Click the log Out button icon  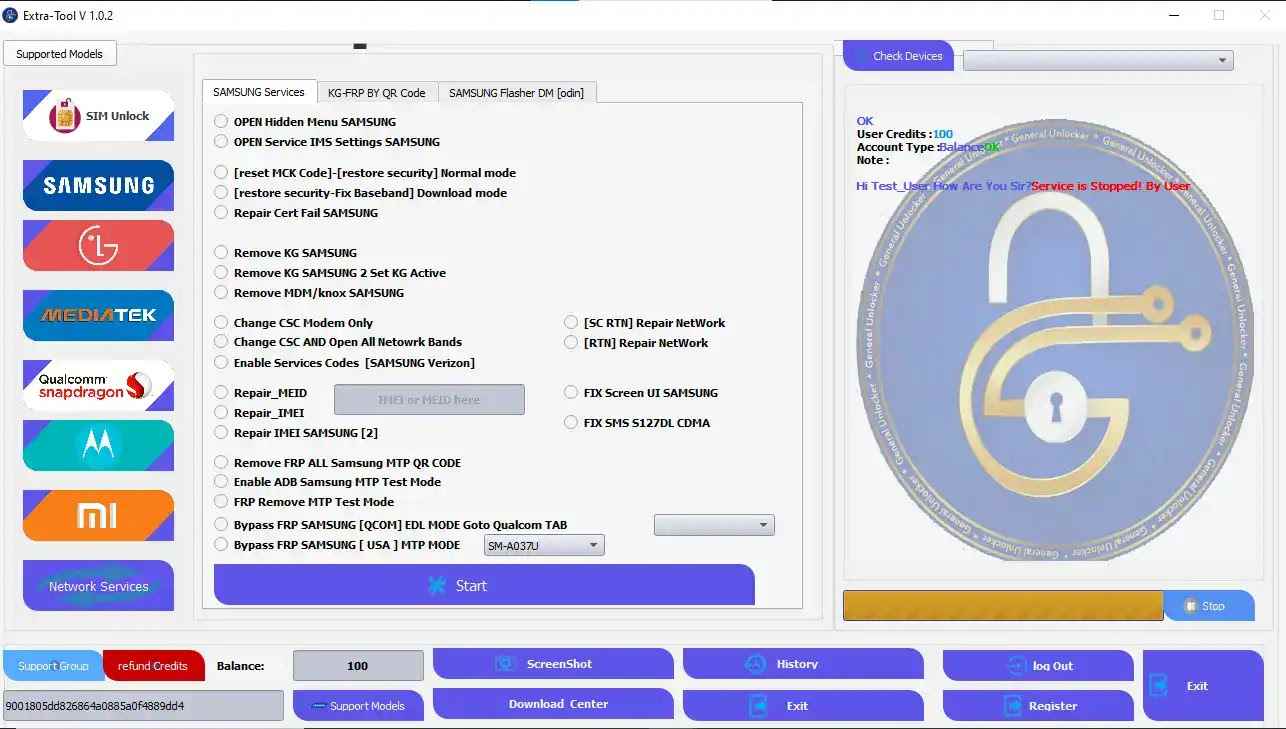1016,666
